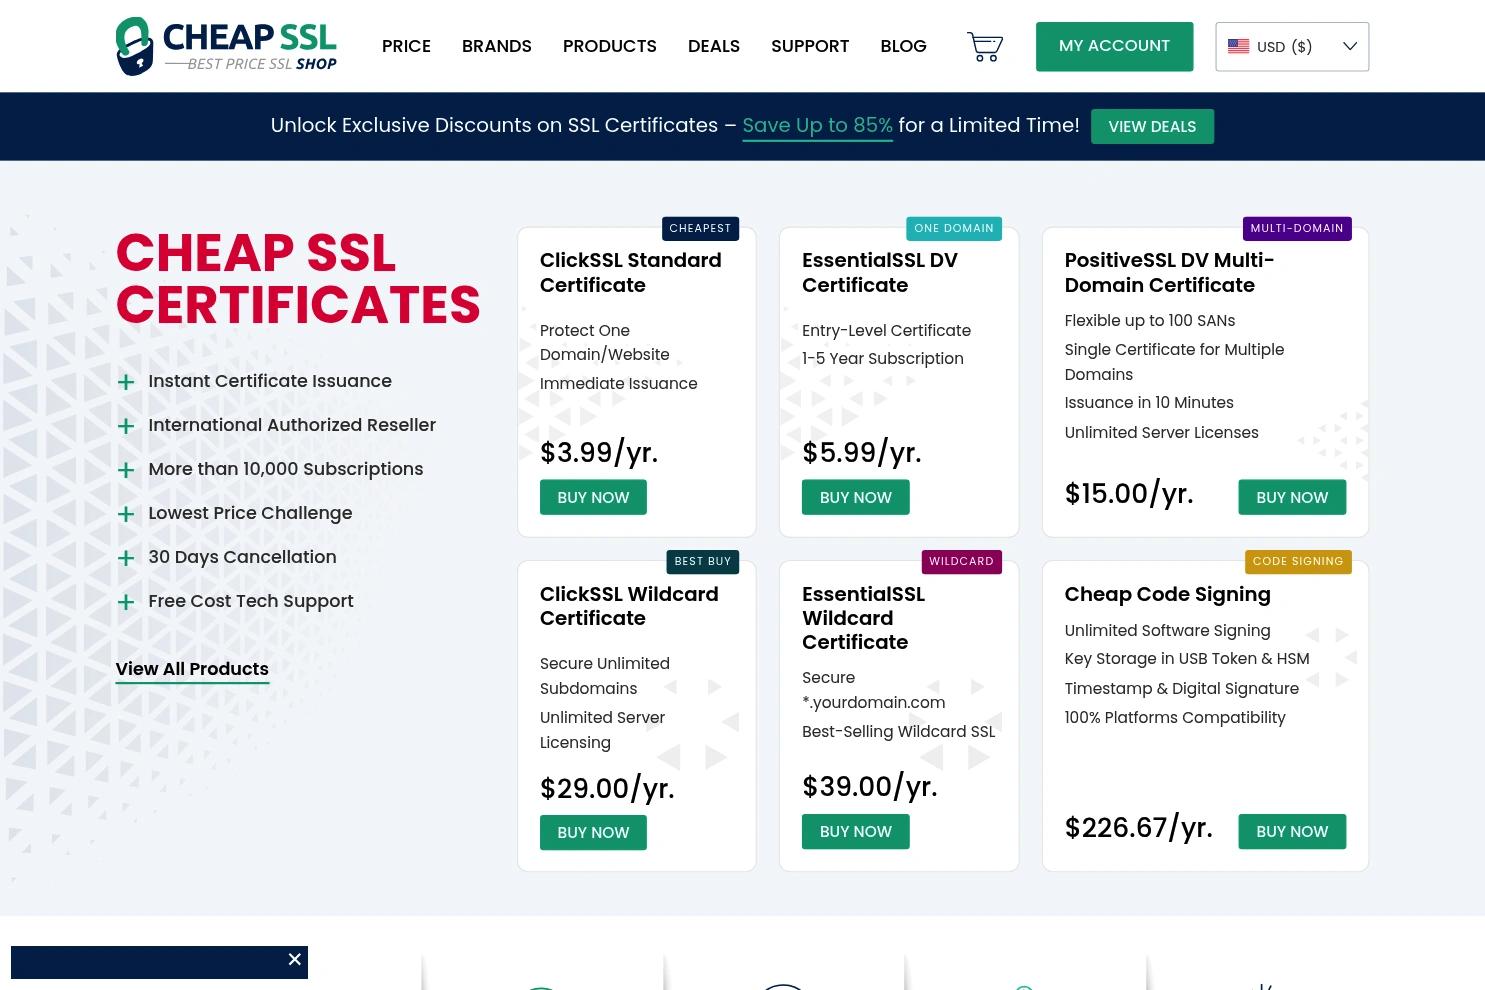Click the WILDCARD badge
This screenshot has width=1485, height=990.
pos(961,561)
